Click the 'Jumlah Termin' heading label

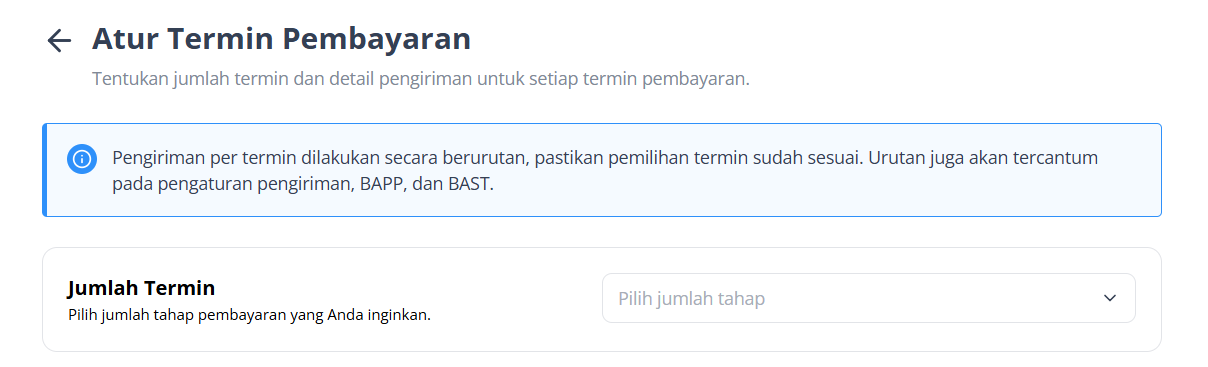(141, 288)
